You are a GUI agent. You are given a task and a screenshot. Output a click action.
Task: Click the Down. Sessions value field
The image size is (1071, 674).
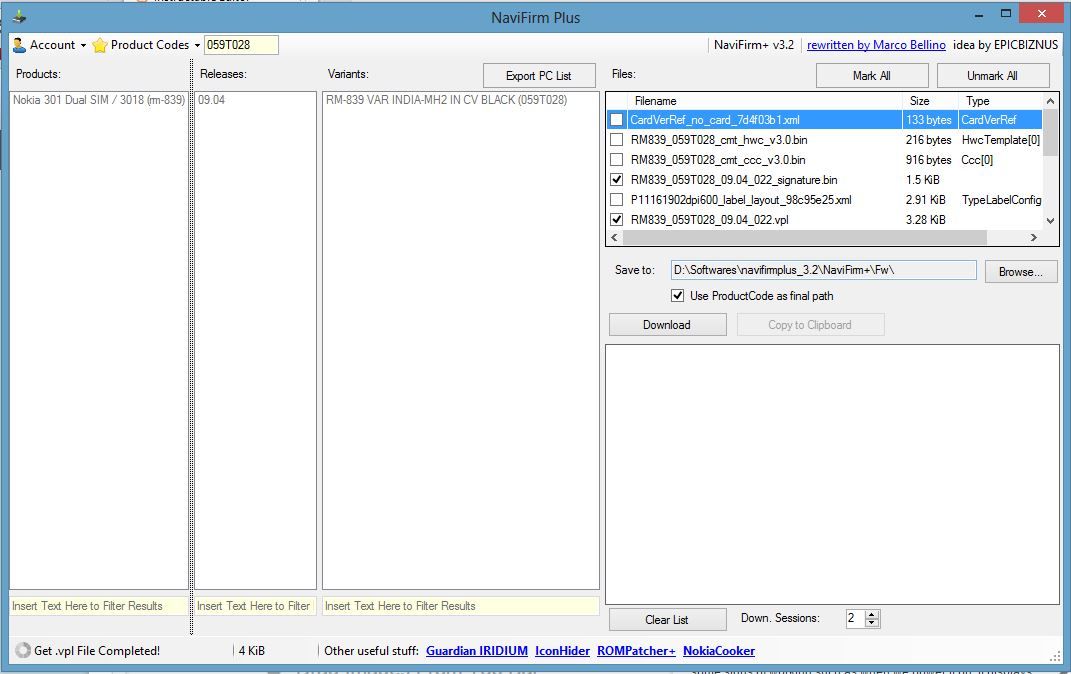click(855, 618)
